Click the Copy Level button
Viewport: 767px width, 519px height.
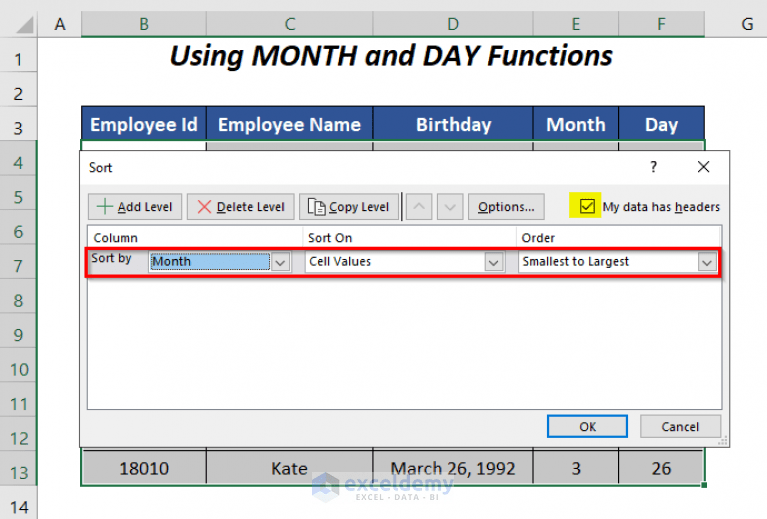click(x=349, y=207)
